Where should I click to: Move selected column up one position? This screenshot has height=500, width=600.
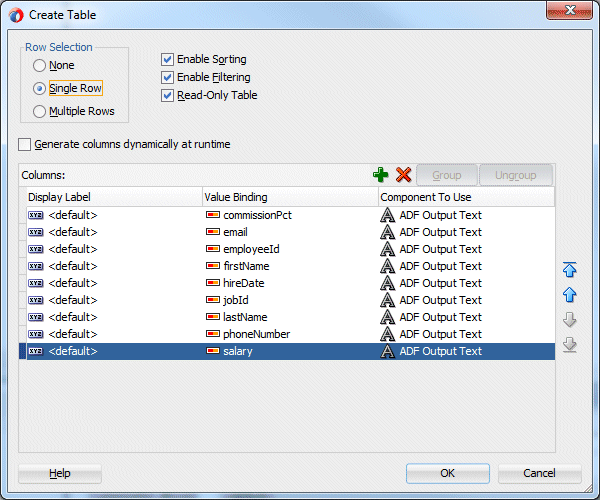point(569,295)
